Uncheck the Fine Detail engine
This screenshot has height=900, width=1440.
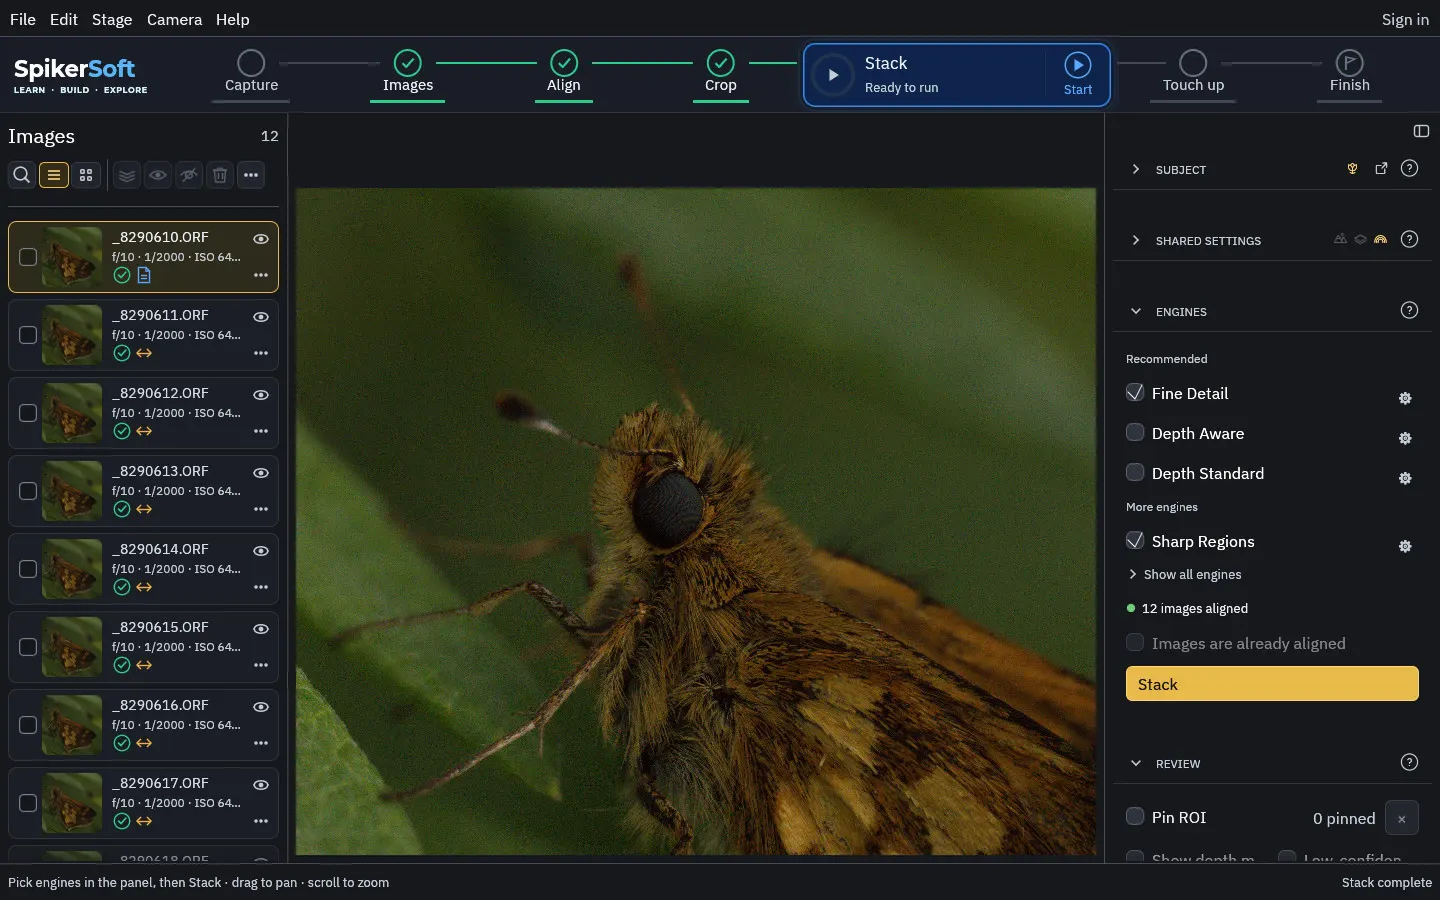pos(1135,393)
